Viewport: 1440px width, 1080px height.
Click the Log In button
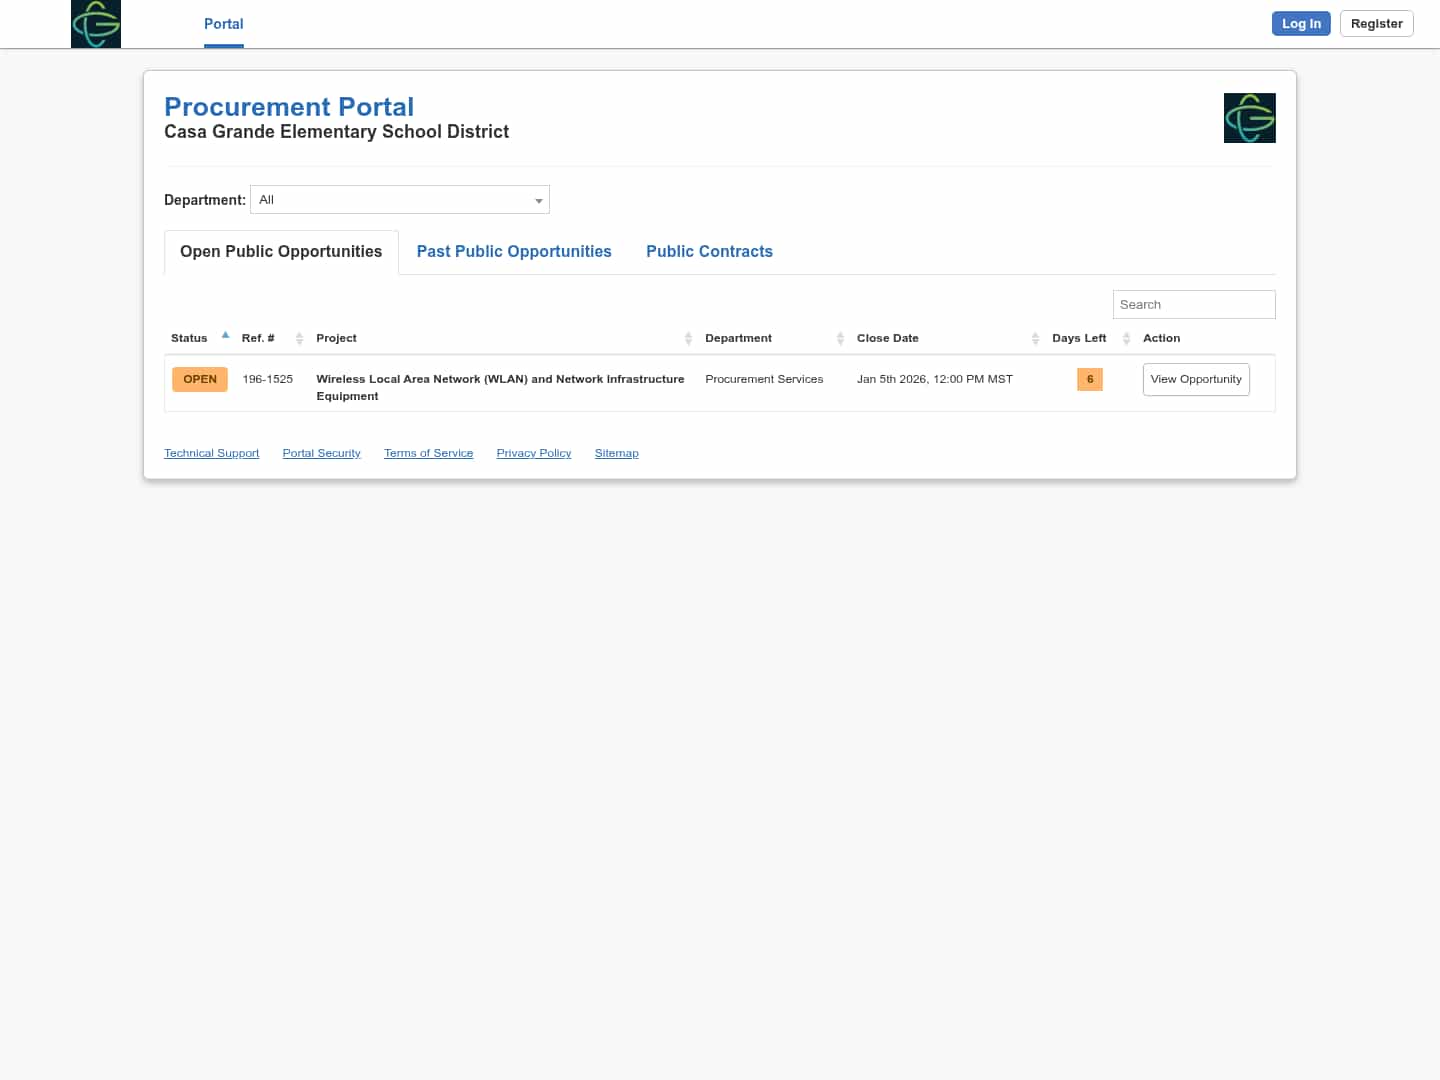click(1300, 23)
